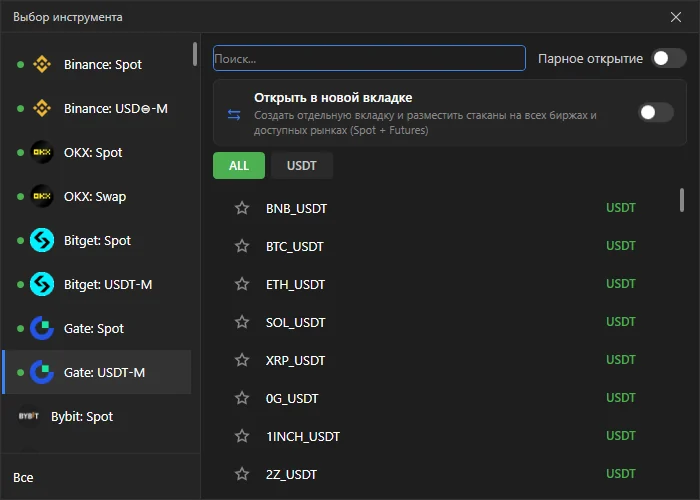Click the USDT tag on BNB_USDT row
Image resolution: width=700 pixels, height=500 pixels.
coord(621,208)
